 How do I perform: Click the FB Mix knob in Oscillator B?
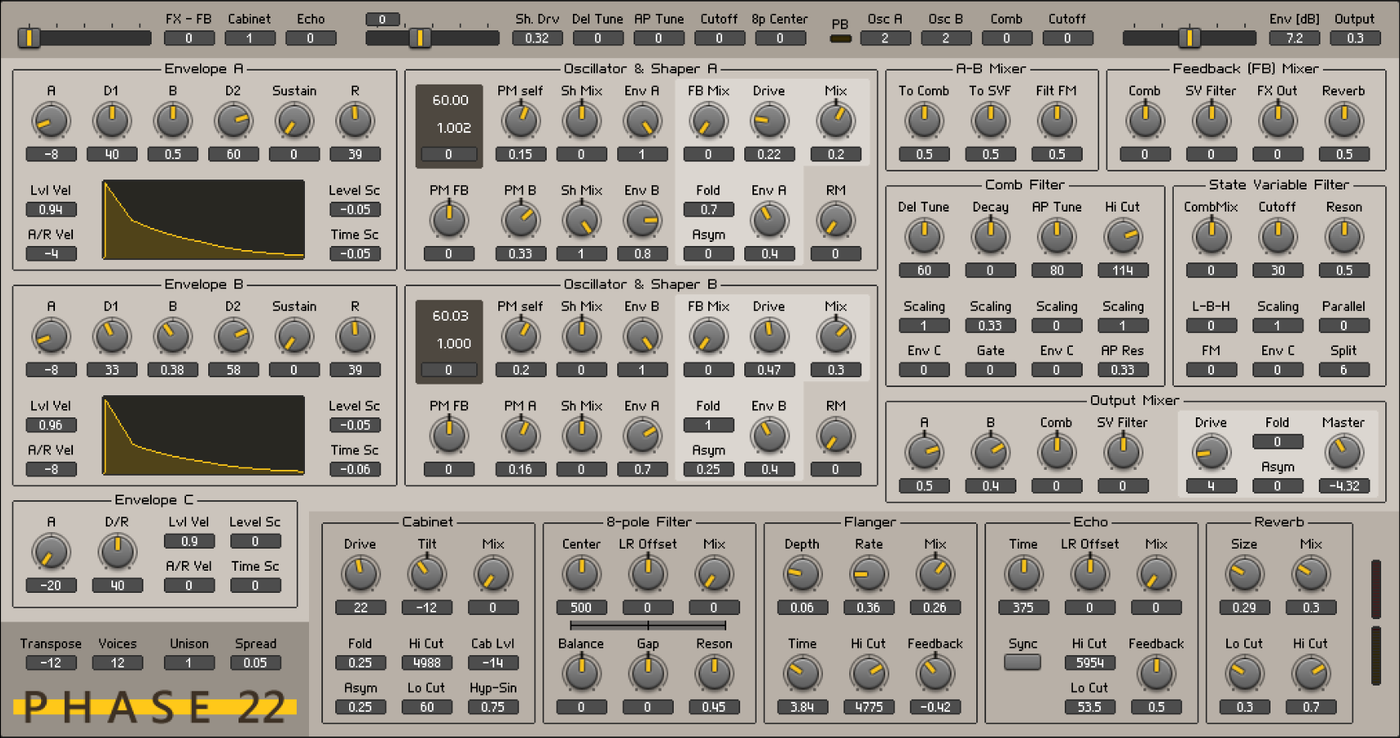tap(708, 337)
